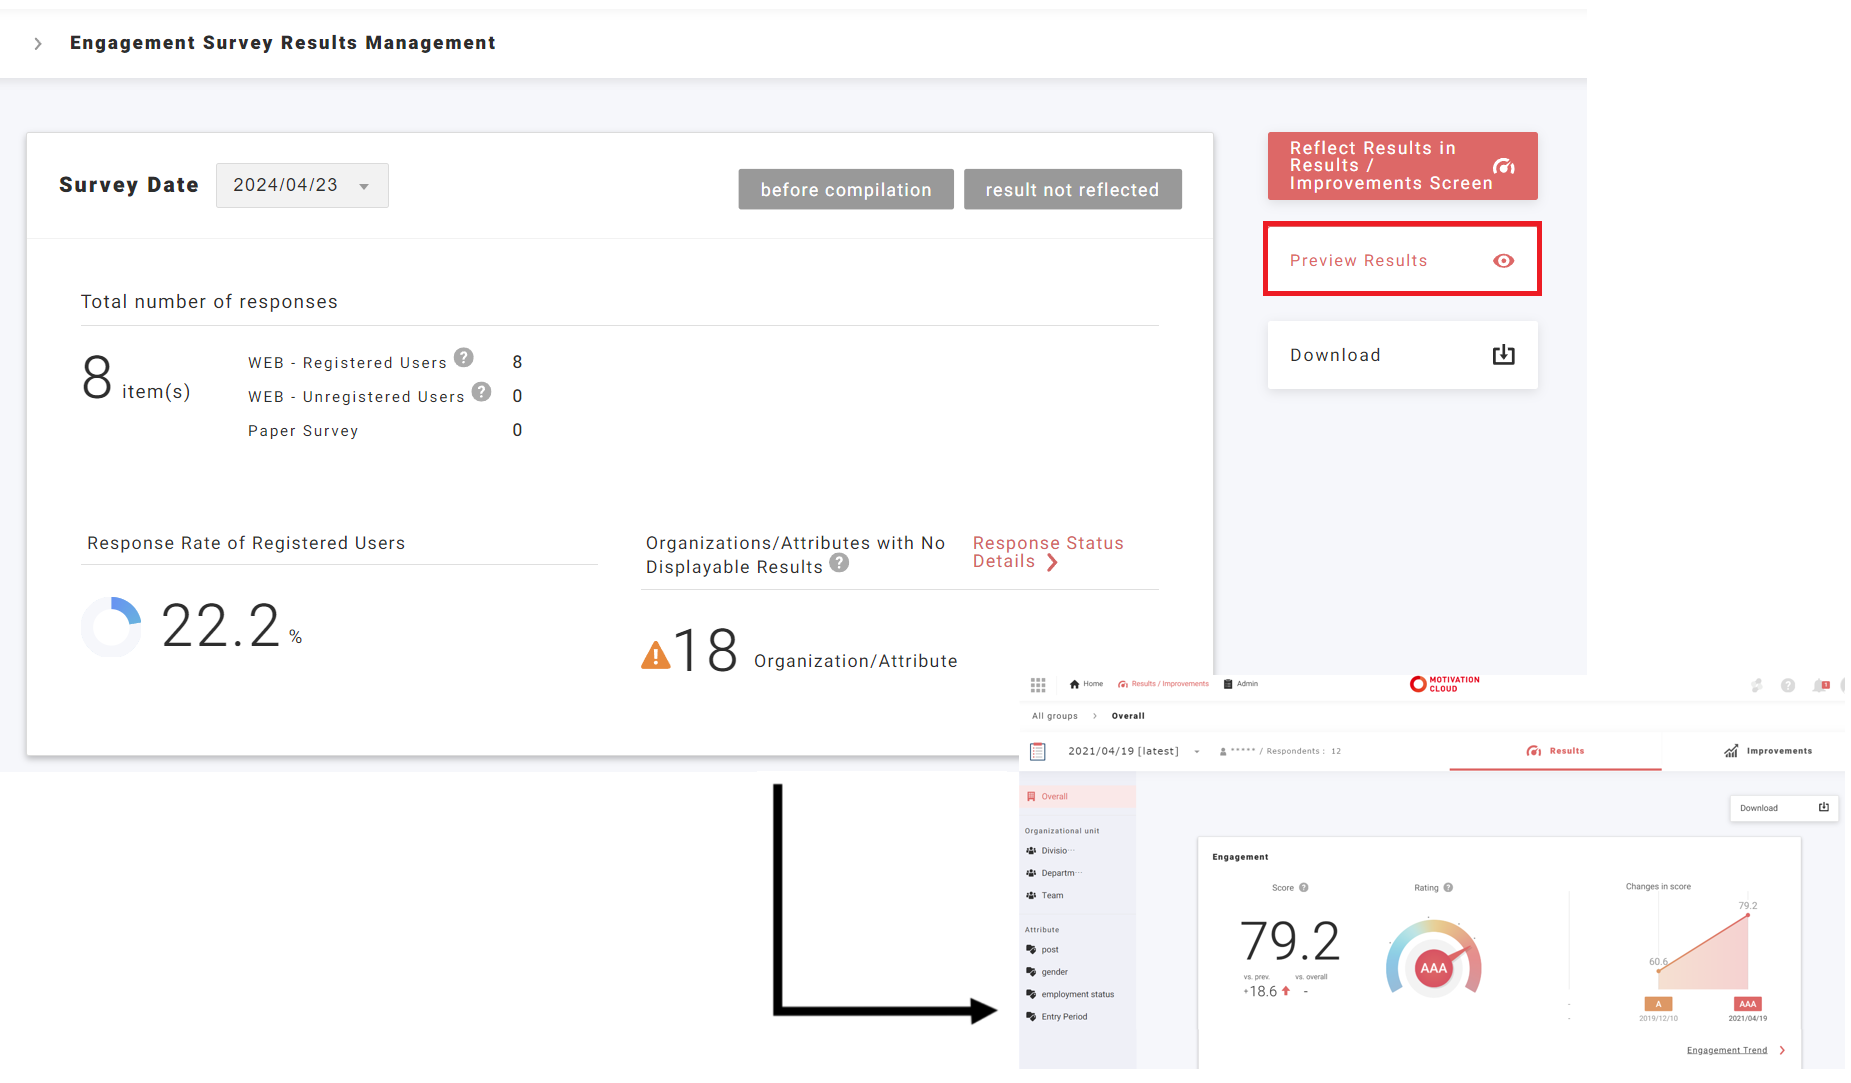Expand the 2021/04/19 [latest] date dropdown
This screenshot has width=1851, height=1083.
pos(1196,752)
